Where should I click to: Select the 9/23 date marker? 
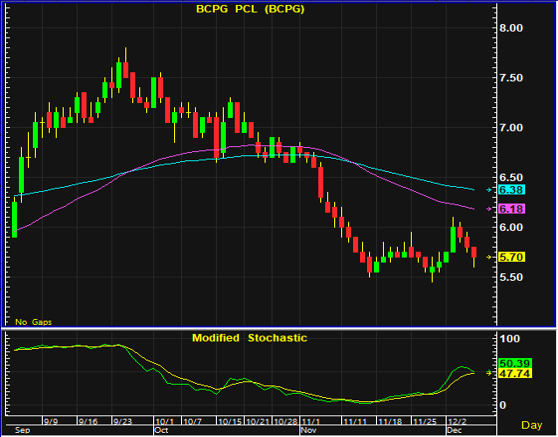pos(123,422)
